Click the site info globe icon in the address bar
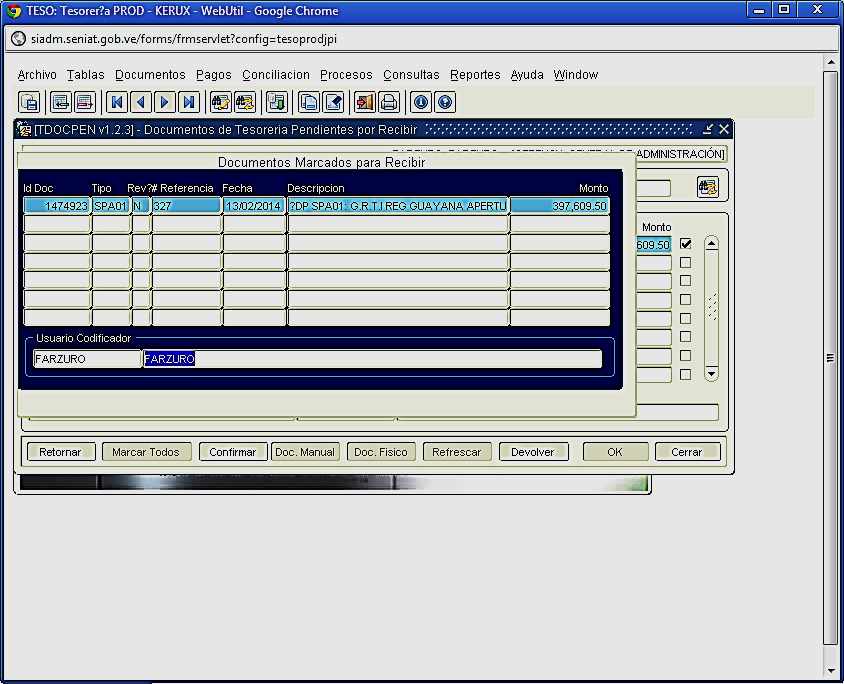The height and width of the screenshot is (684, 844). pos(18,39)
